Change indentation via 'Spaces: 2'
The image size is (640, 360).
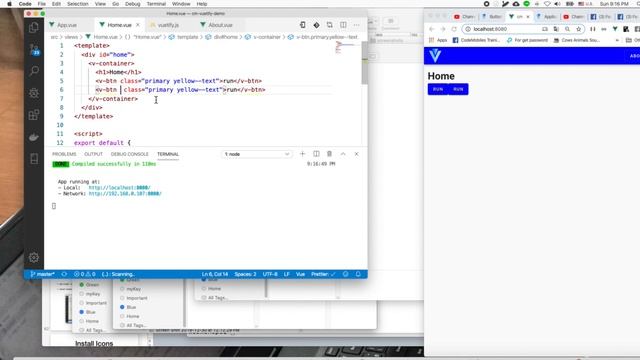(x=245, y=274)
